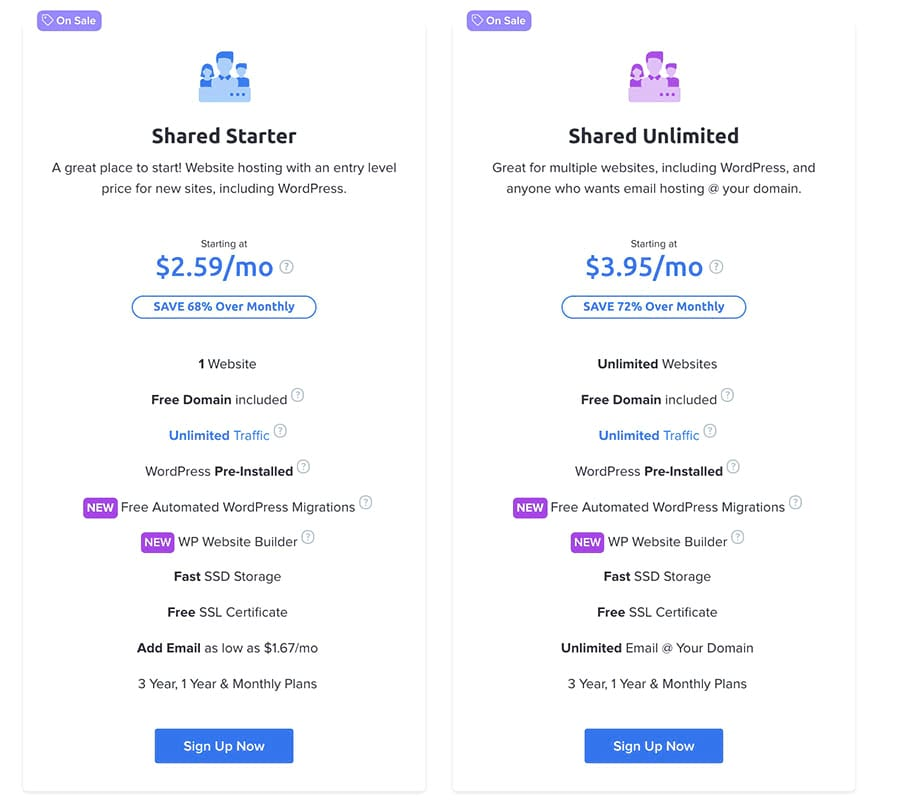Click the On Sale tag on Shared Starter
This screenshot has width=900, height=806.
(x=69, y=21)
